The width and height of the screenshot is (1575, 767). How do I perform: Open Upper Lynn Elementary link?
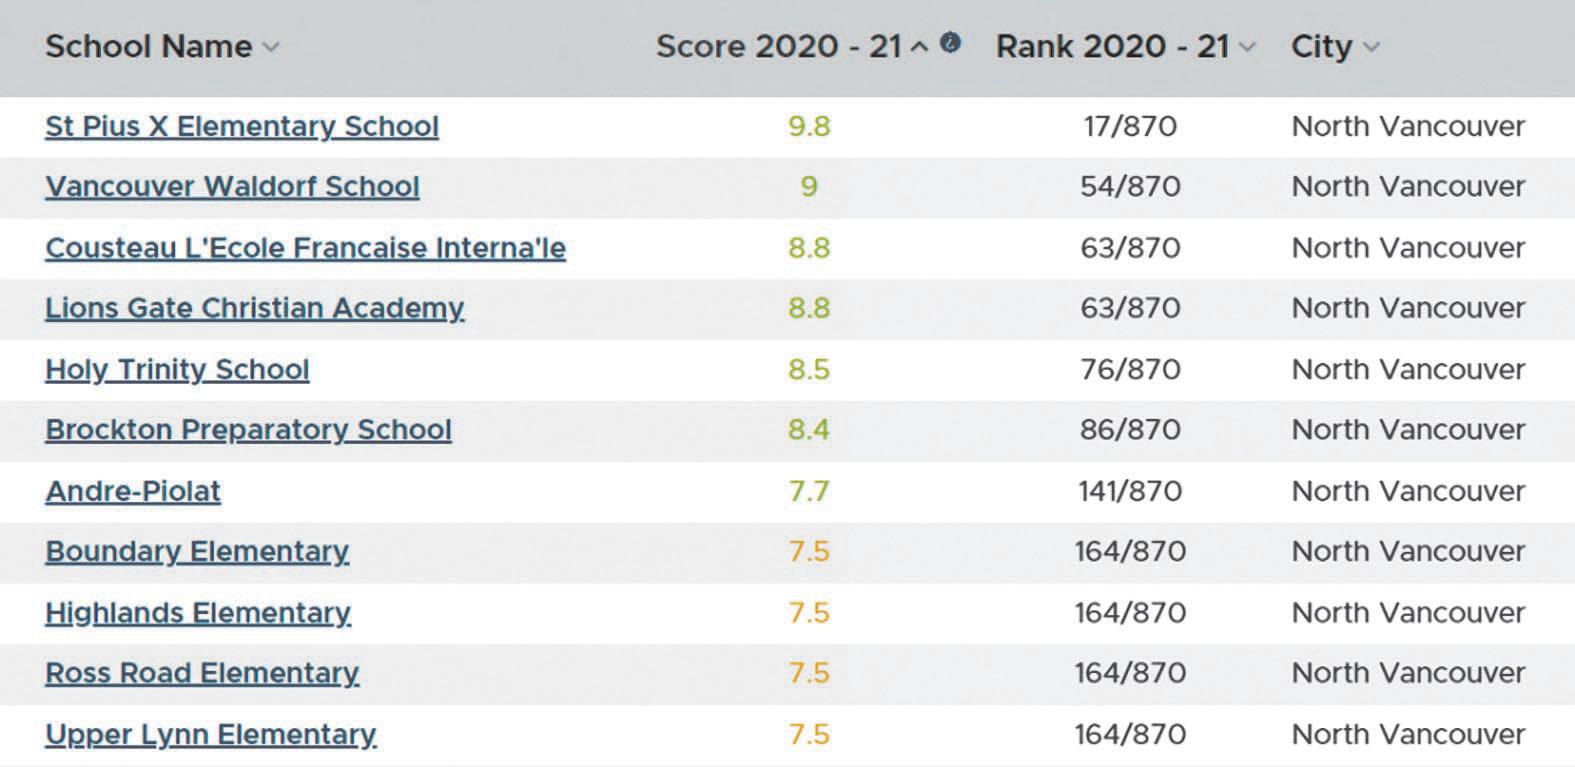[x=211, y=734]
